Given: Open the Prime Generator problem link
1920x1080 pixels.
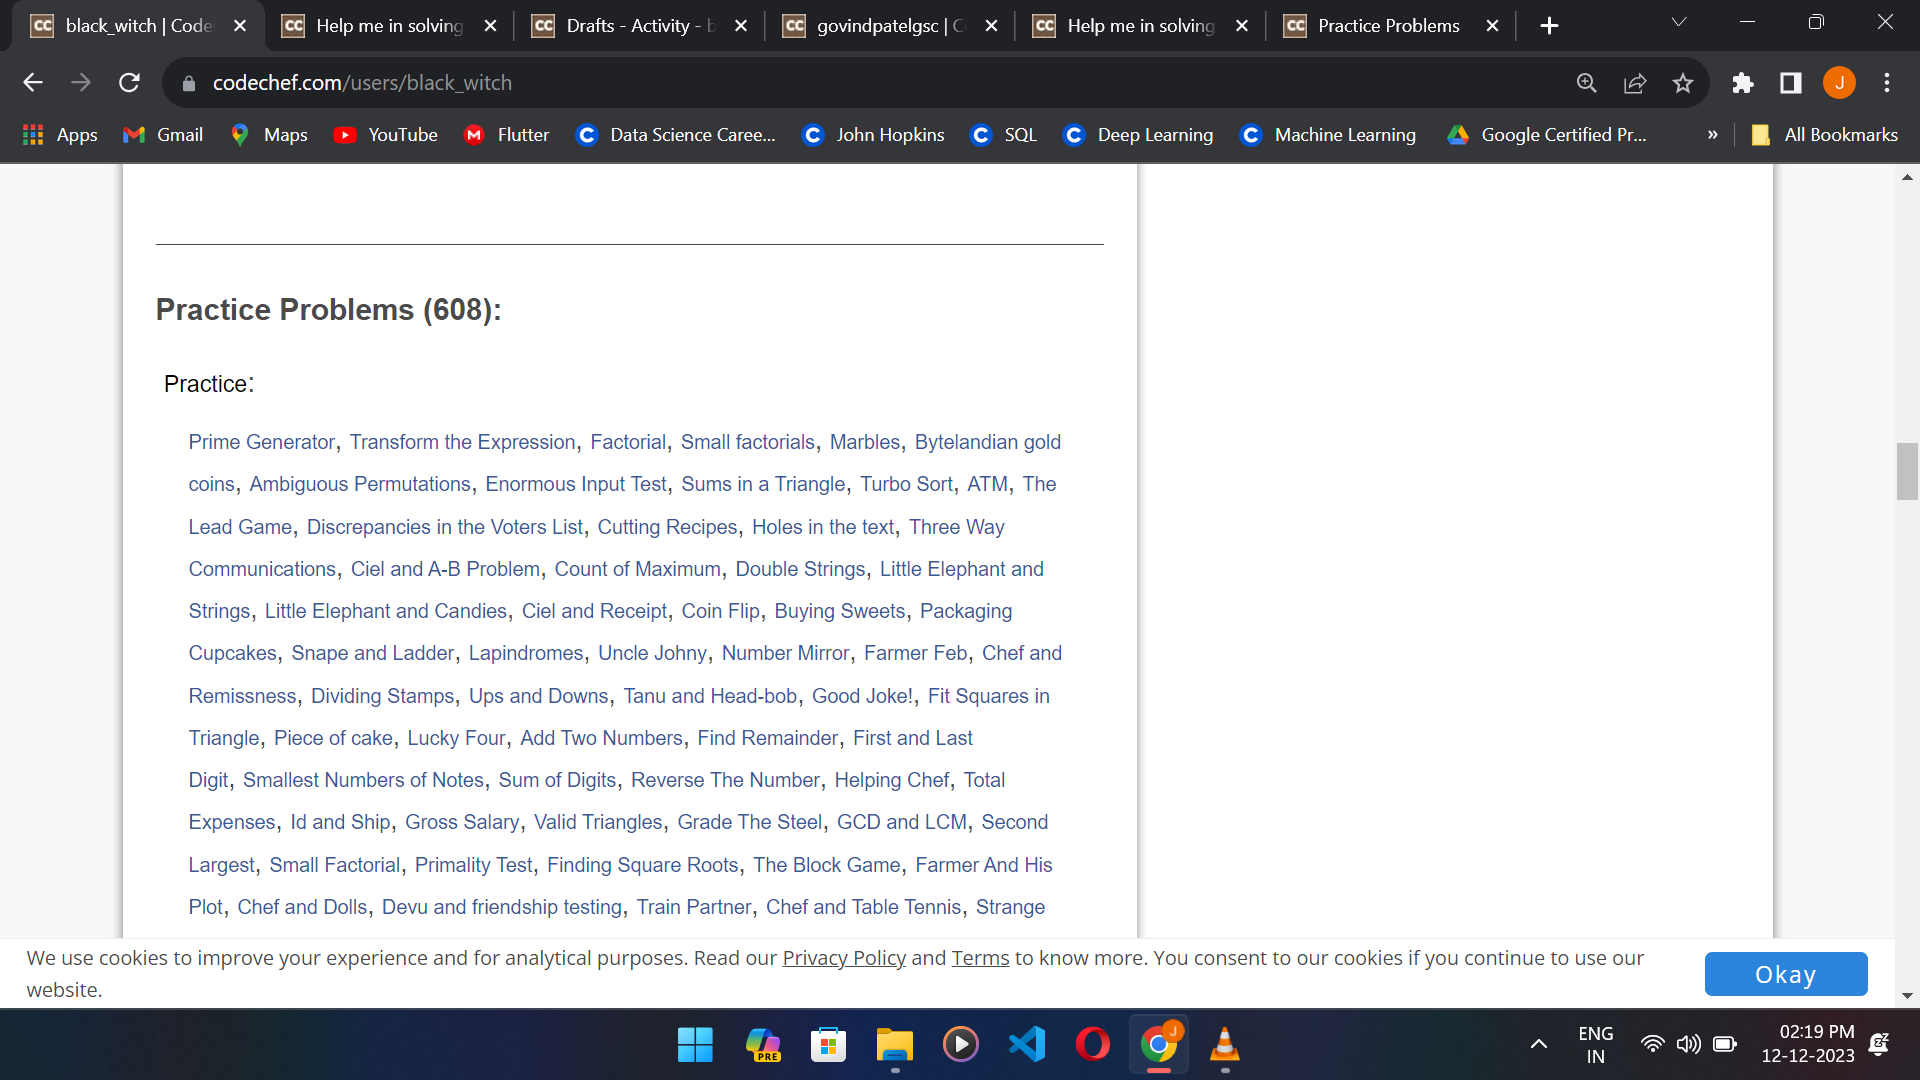Looking at the screenshot, I should [262, 442].
